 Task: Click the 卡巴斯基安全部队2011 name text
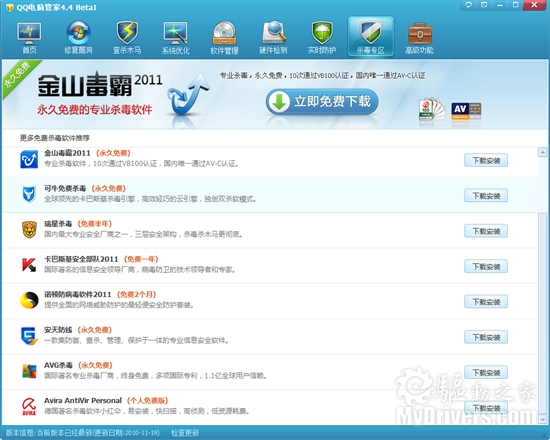pos(81,259)
